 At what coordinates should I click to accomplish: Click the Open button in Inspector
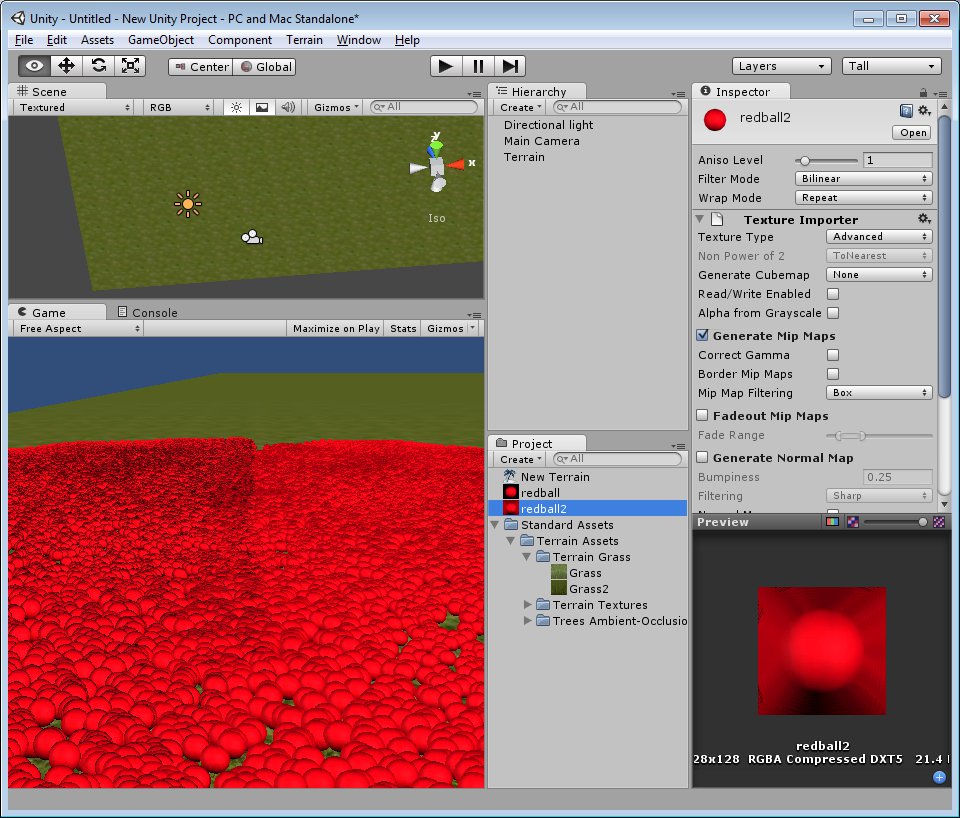(x=913, y=132)
